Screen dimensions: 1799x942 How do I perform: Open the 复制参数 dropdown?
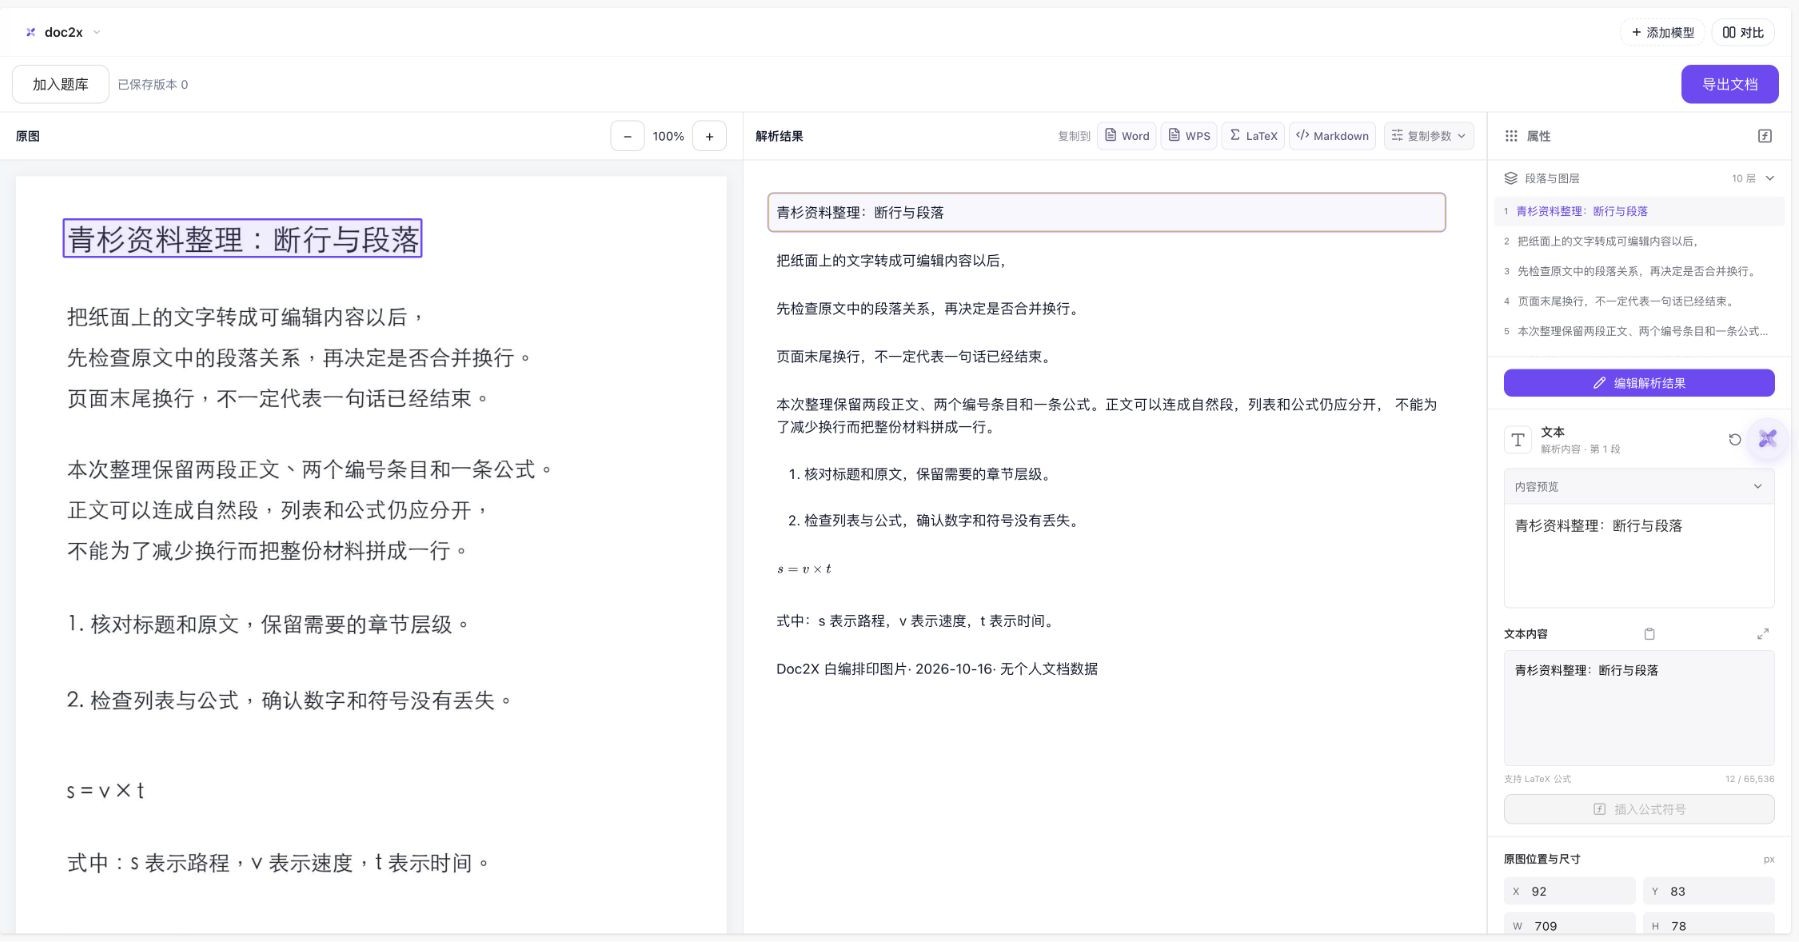click(x=1429, y=136)
